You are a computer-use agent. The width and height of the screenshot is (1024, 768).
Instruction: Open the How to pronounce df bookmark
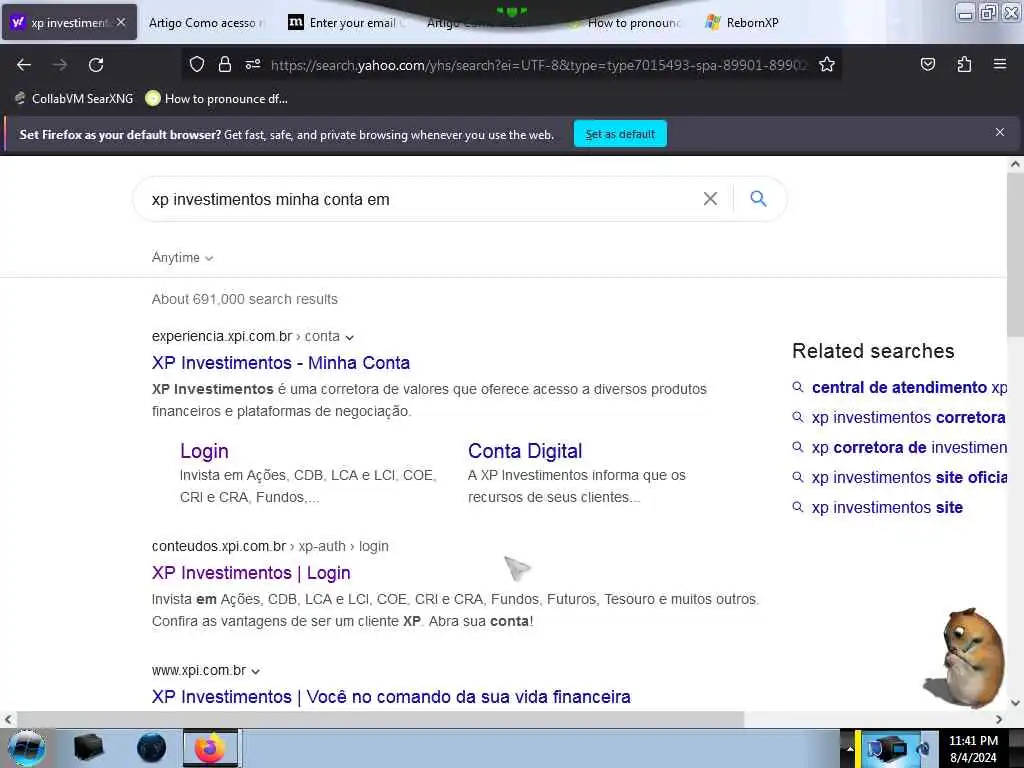[x=217, y=99]
